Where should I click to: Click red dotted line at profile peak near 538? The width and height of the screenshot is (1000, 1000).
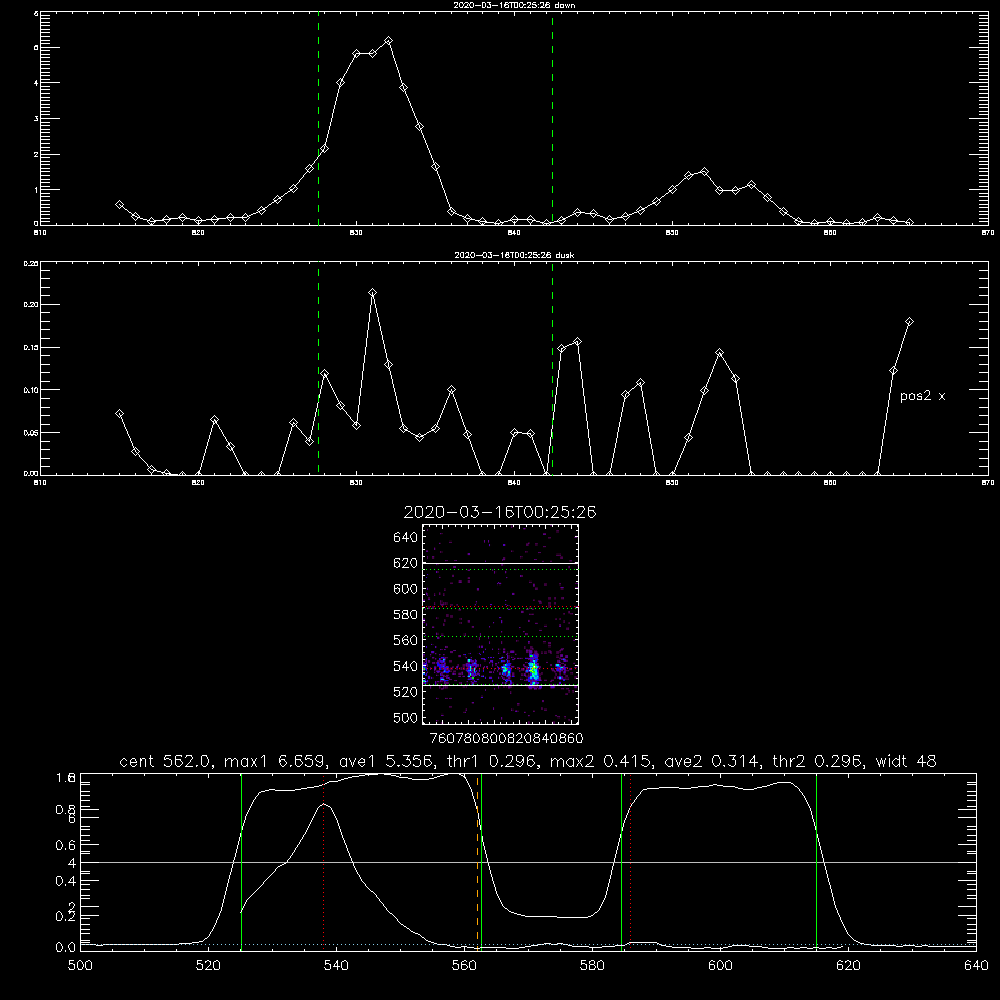tap(323, 862)
